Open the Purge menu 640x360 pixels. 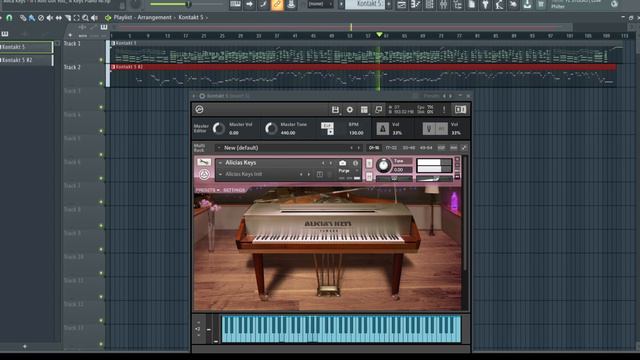point(344,171)
